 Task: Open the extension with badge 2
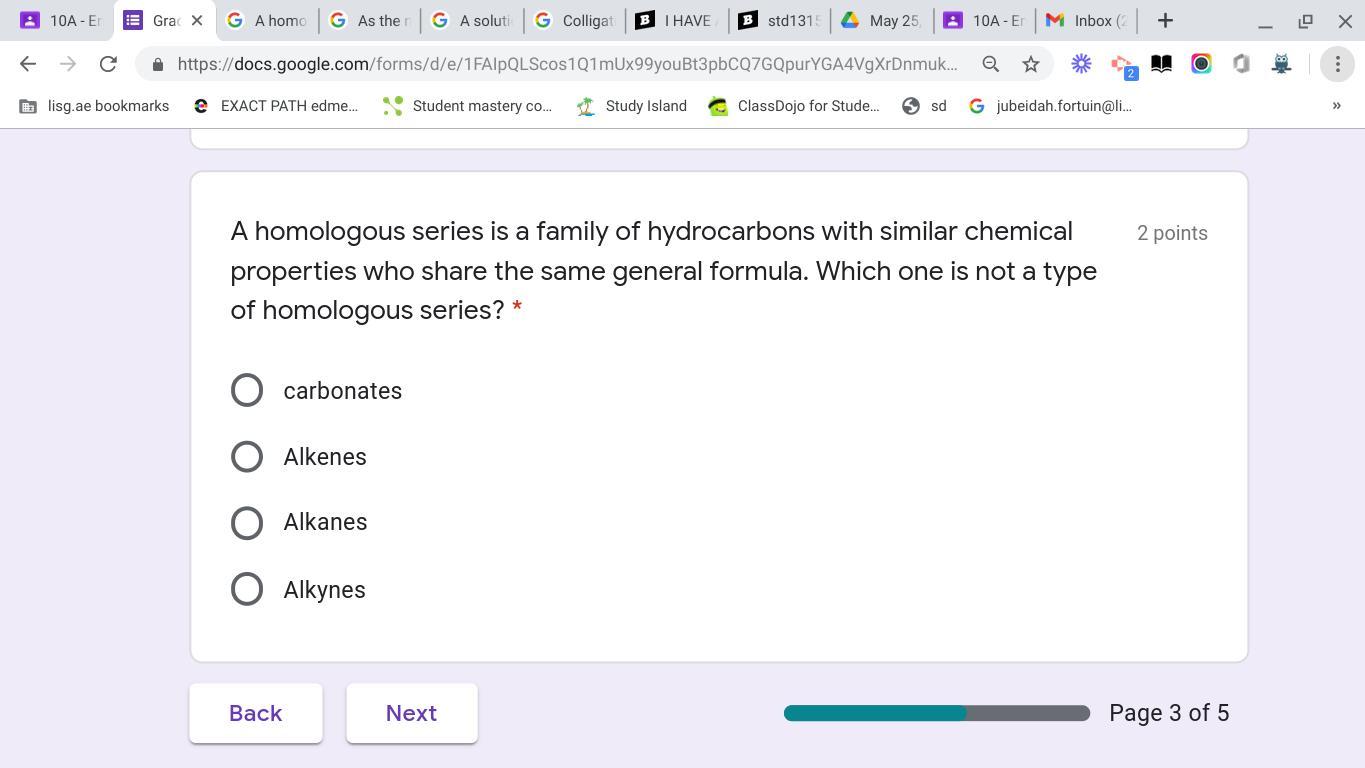click(1122, 65)
